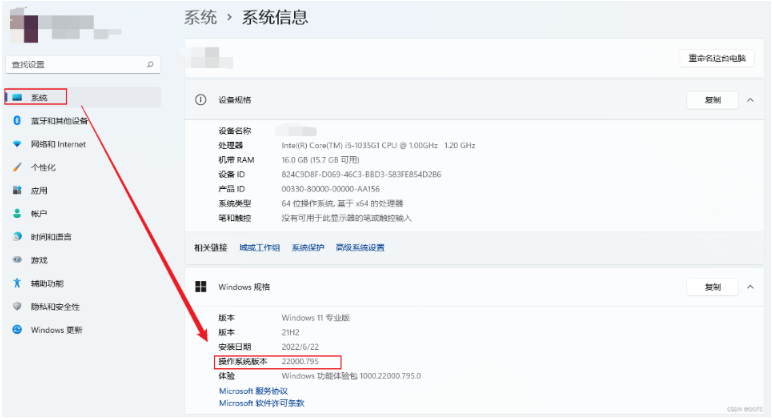
Task: Click the install date 2022/6/22
Action: point(300,347)
